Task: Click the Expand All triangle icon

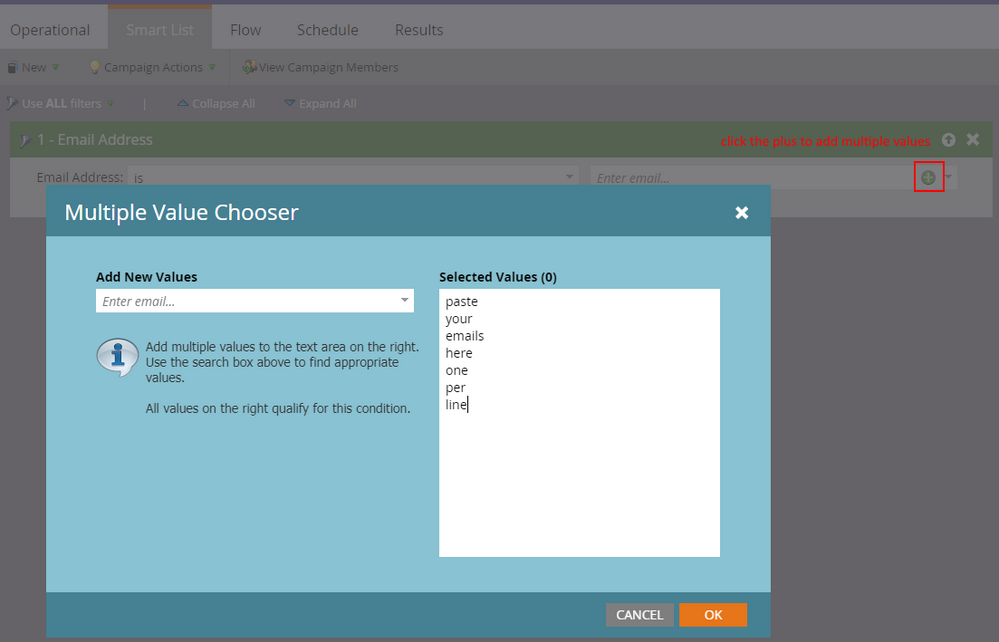Action: [x=289, y=103]
